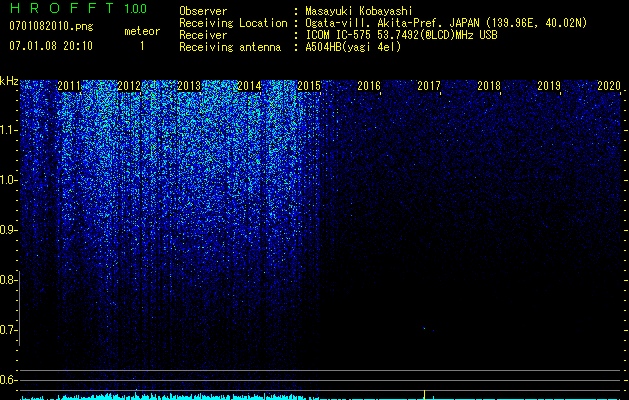Click the yellow detection spike at 2017
The width and height of the screenshot is (629, 400).
tap(424, 394)
